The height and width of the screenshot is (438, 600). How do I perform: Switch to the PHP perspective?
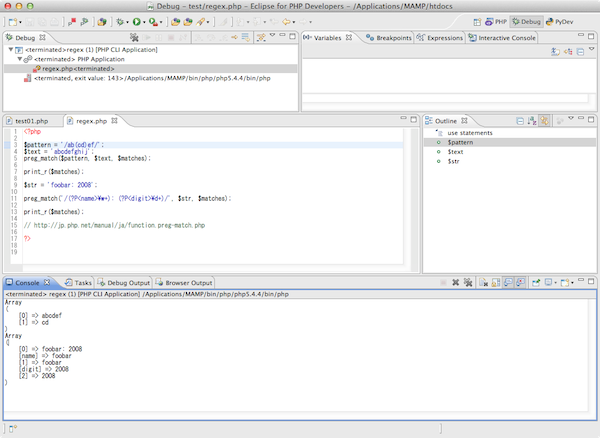point(496,22)
